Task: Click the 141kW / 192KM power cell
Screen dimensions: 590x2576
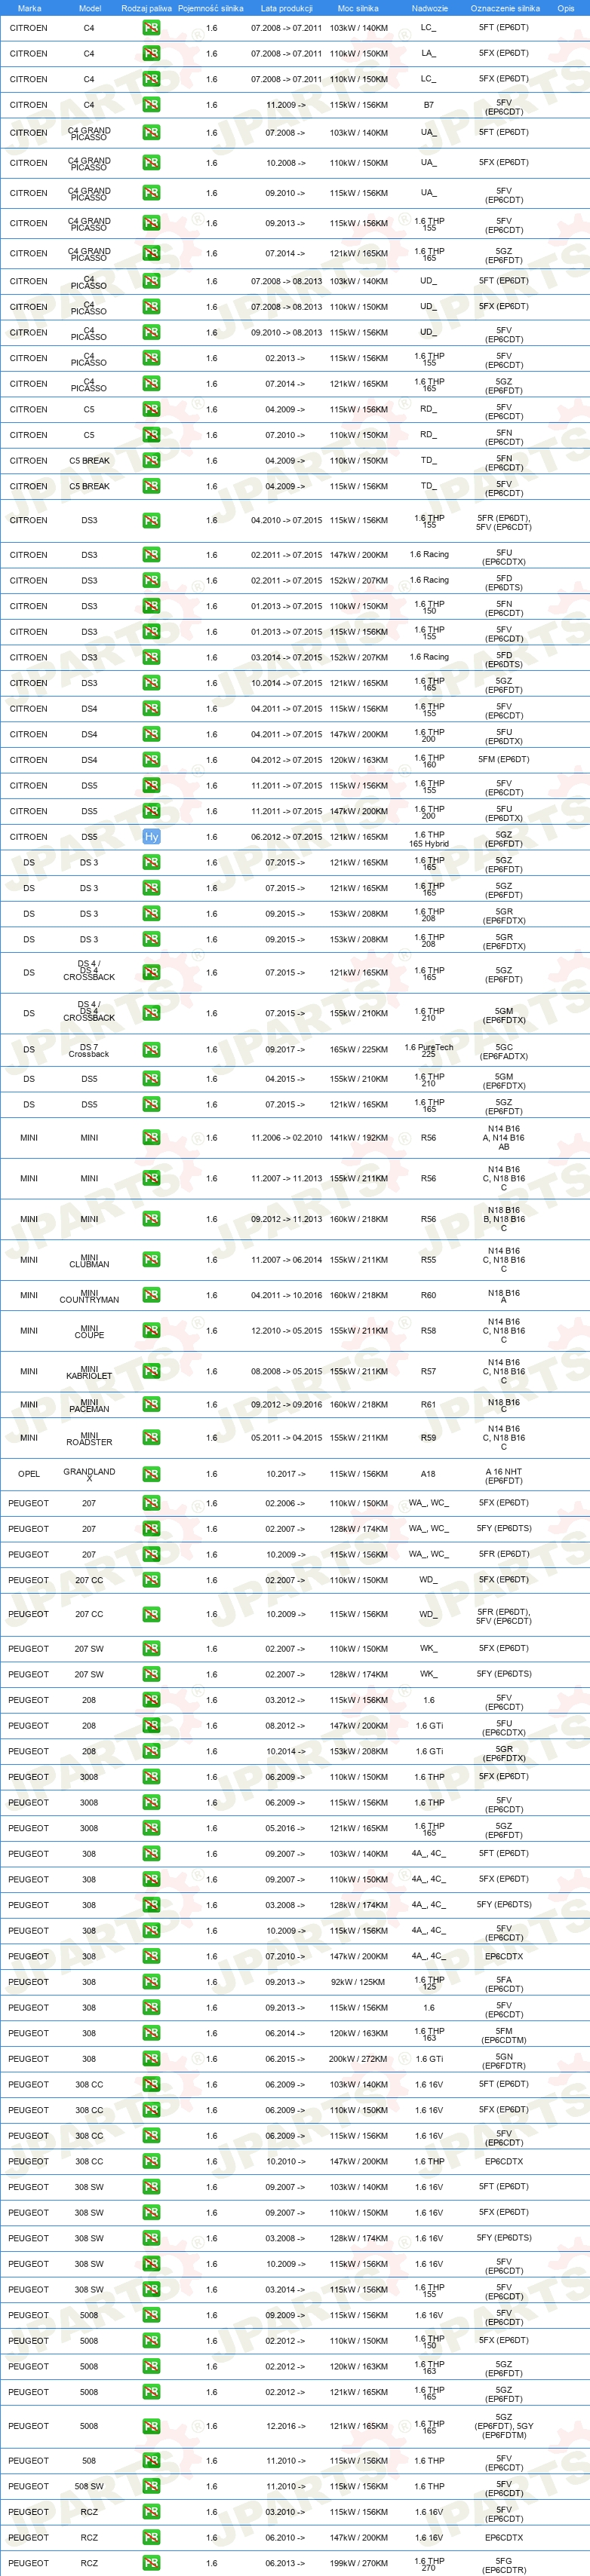Action: (x=358, y=1138)
